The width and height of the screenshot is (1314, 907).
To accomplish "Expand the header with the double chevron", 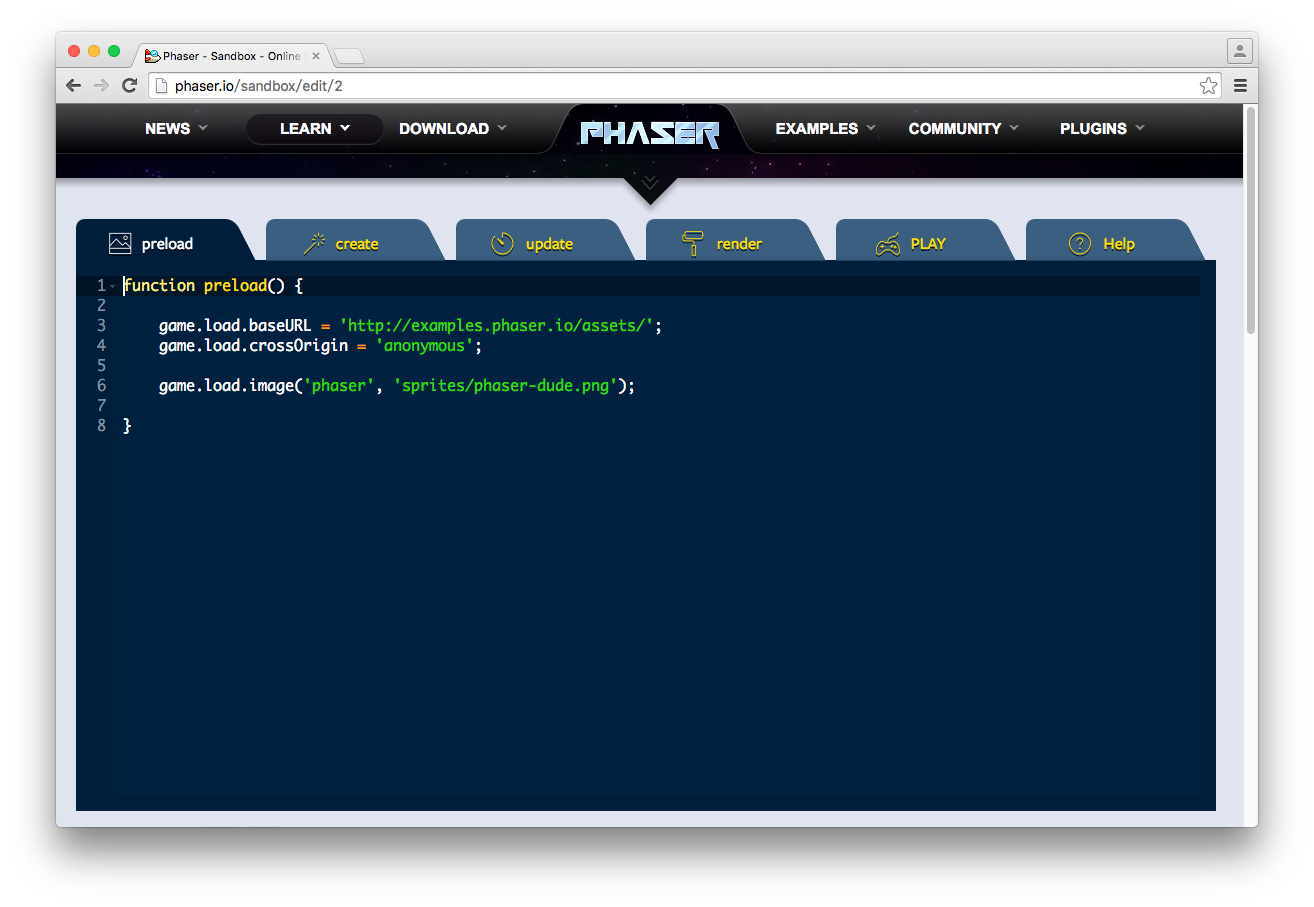I will click(650, 183).
